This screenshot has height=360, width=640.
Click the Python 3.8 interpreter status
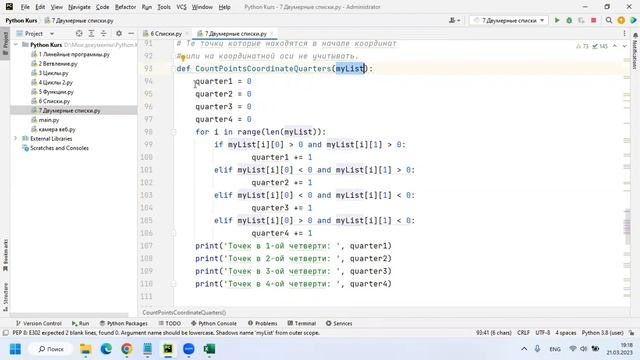click(x=602, y=333)
